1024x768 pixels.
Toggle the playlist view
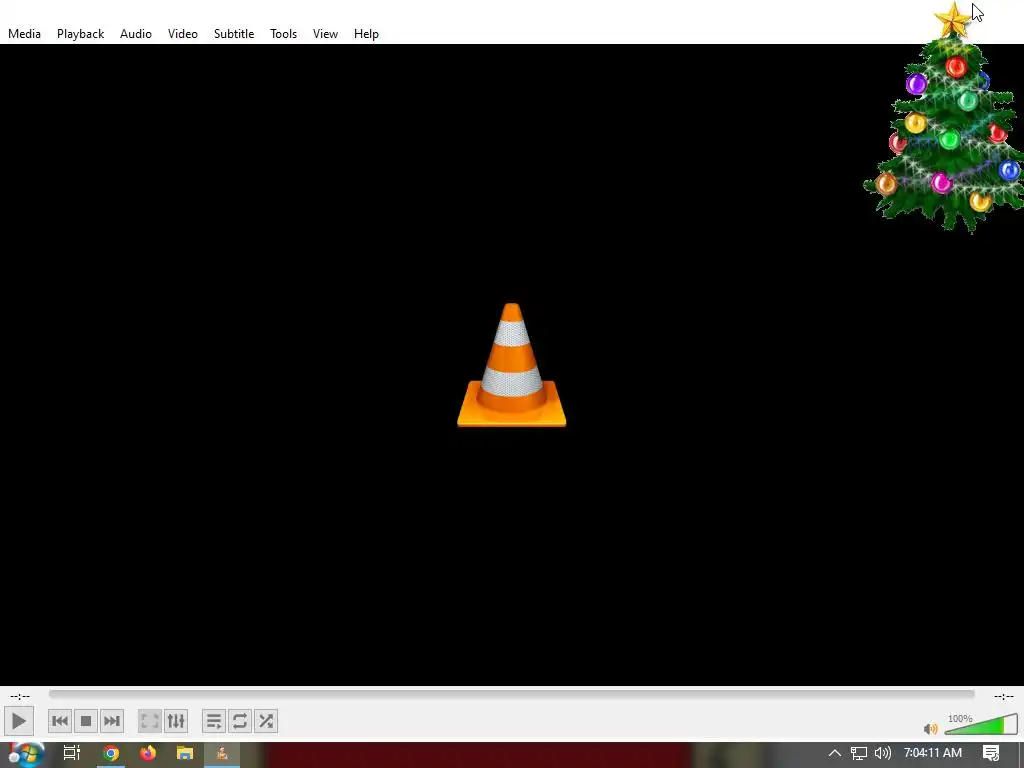(214, 721)
